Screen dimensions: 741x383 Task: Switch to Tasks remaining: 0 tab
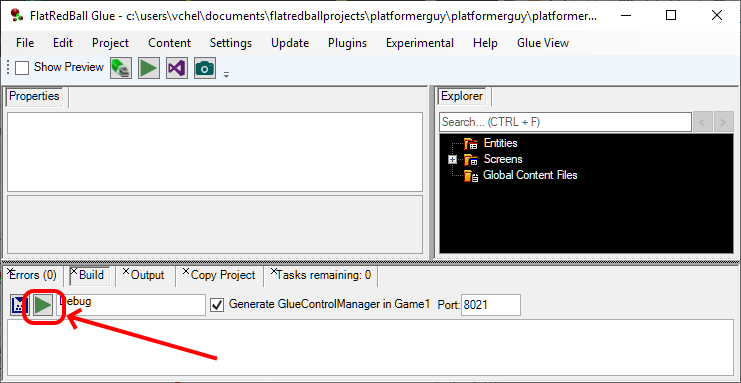[x=324, y=275]
